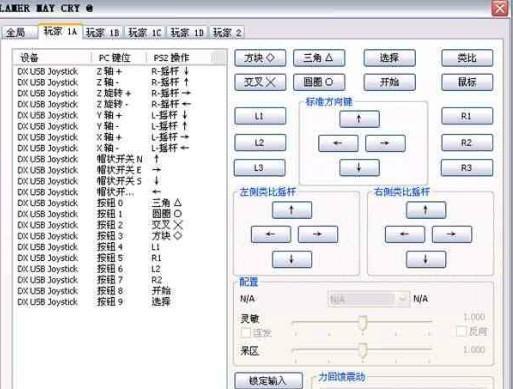
Task: Adjust the 呆区 dead zone slider
Action: tap(362, 350)
